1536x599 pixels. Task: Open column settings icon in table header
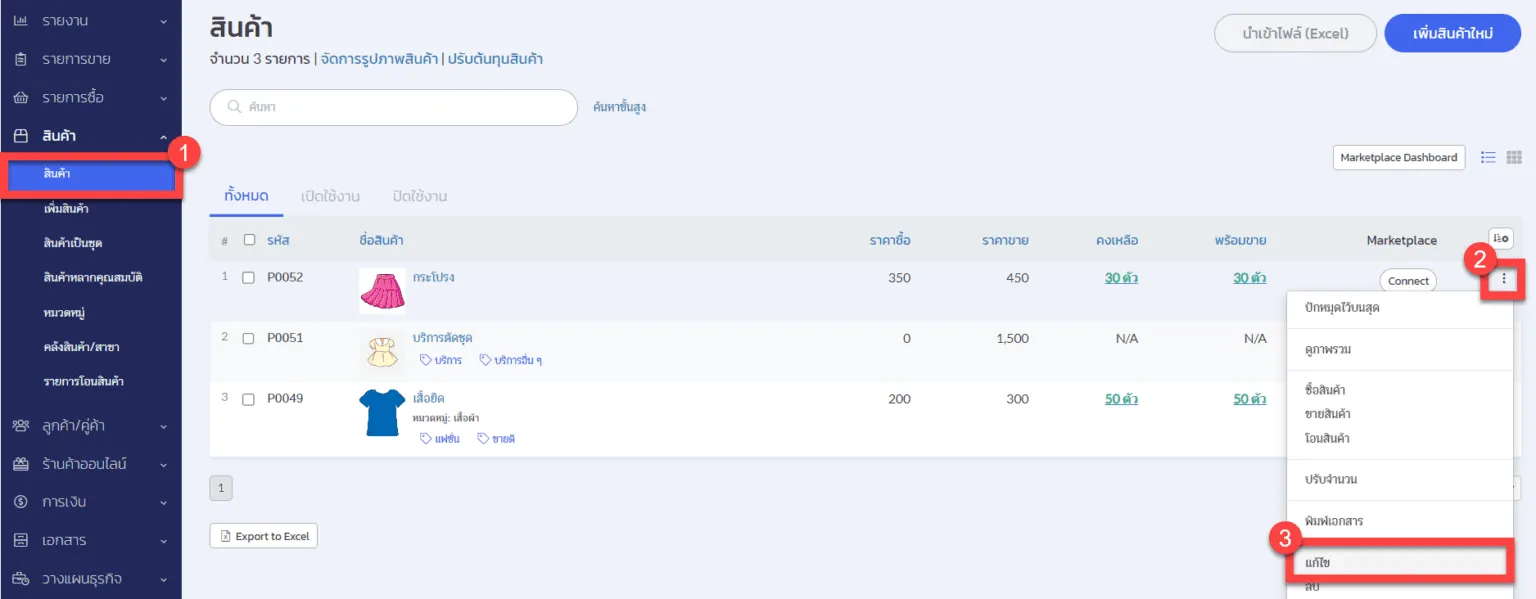click(1500, 238)
